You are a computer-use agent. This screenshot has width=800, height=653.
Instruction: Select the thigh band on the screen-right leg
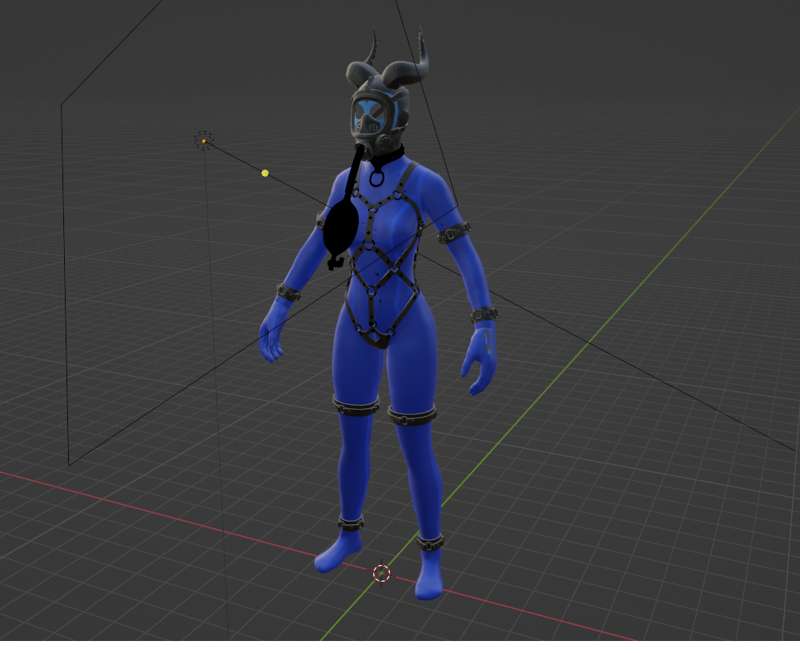(x=413, y=416)
